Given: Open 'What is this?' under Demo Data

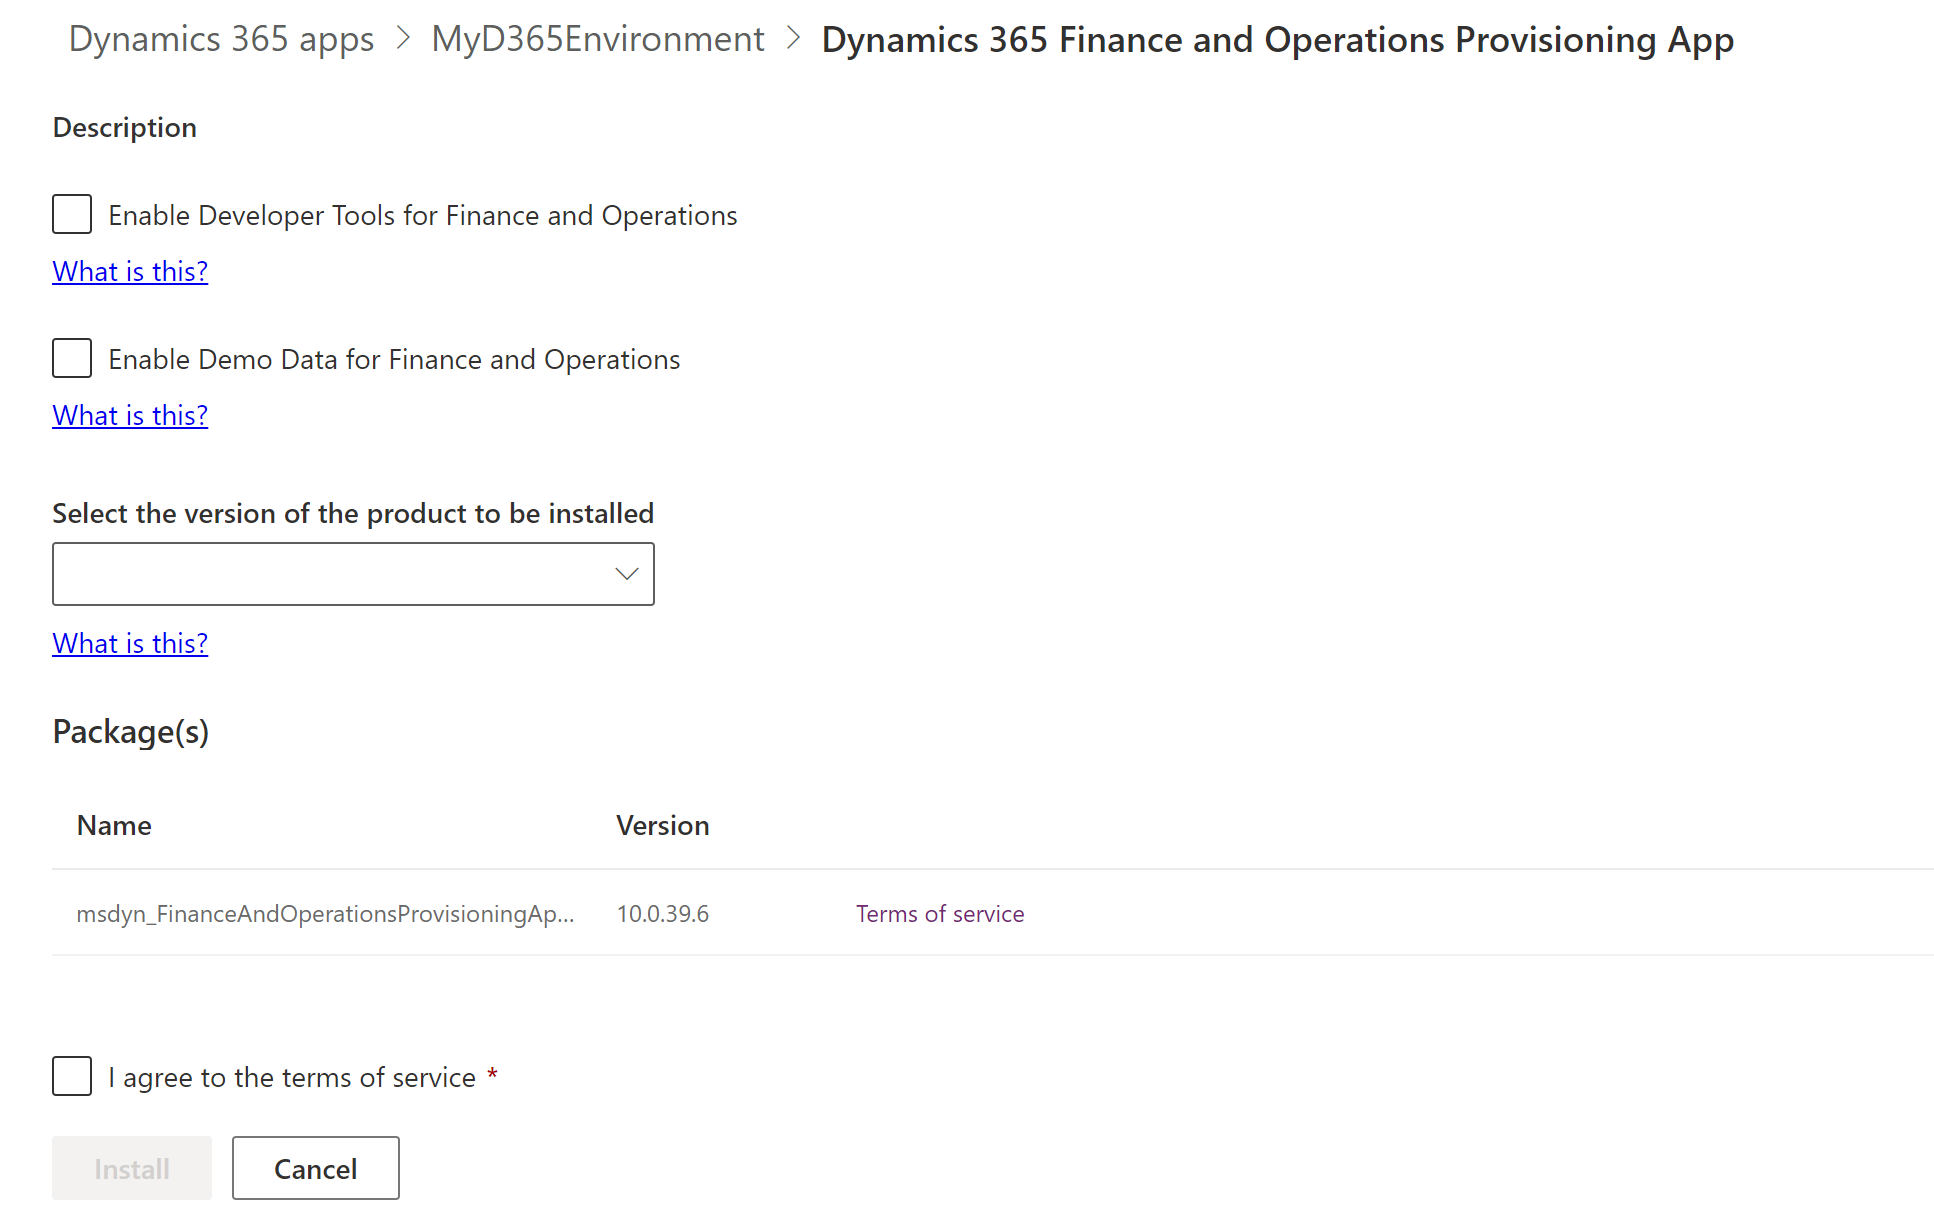Looking at the screenshot, I should (x=129, y=414).
